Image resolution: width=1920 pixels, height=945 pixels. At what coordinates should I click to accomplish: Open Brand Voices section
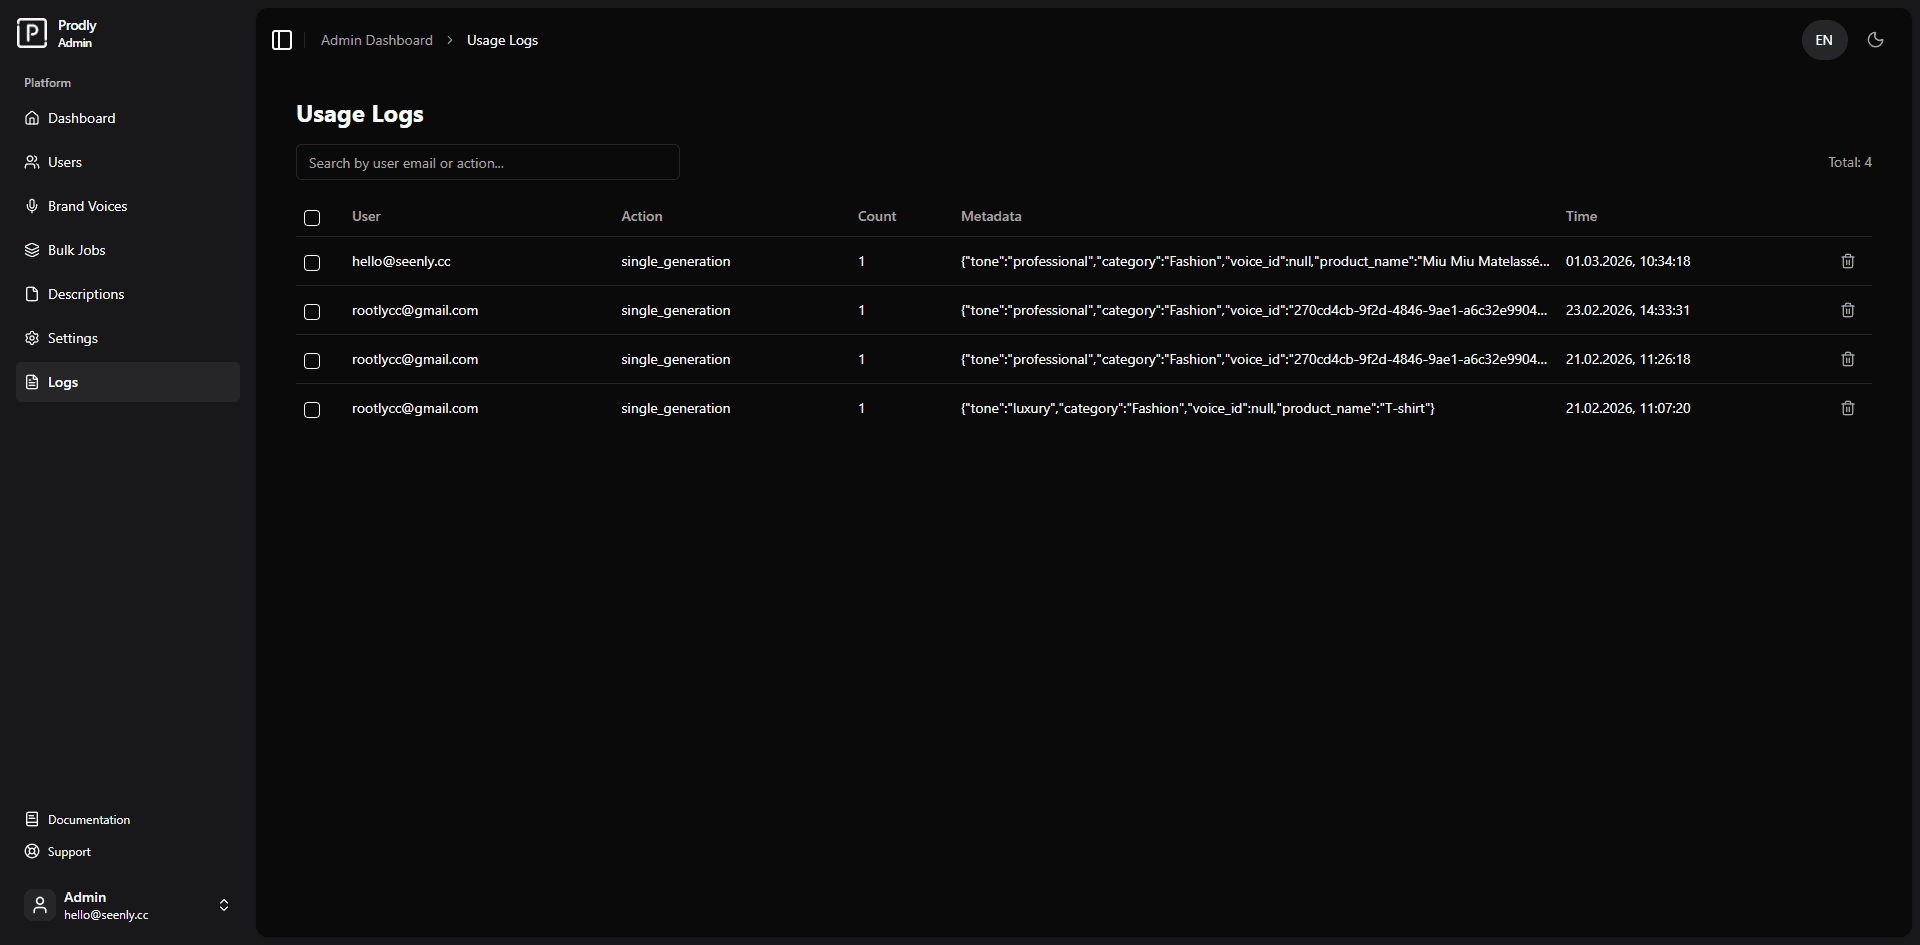[x=87, y=206]
